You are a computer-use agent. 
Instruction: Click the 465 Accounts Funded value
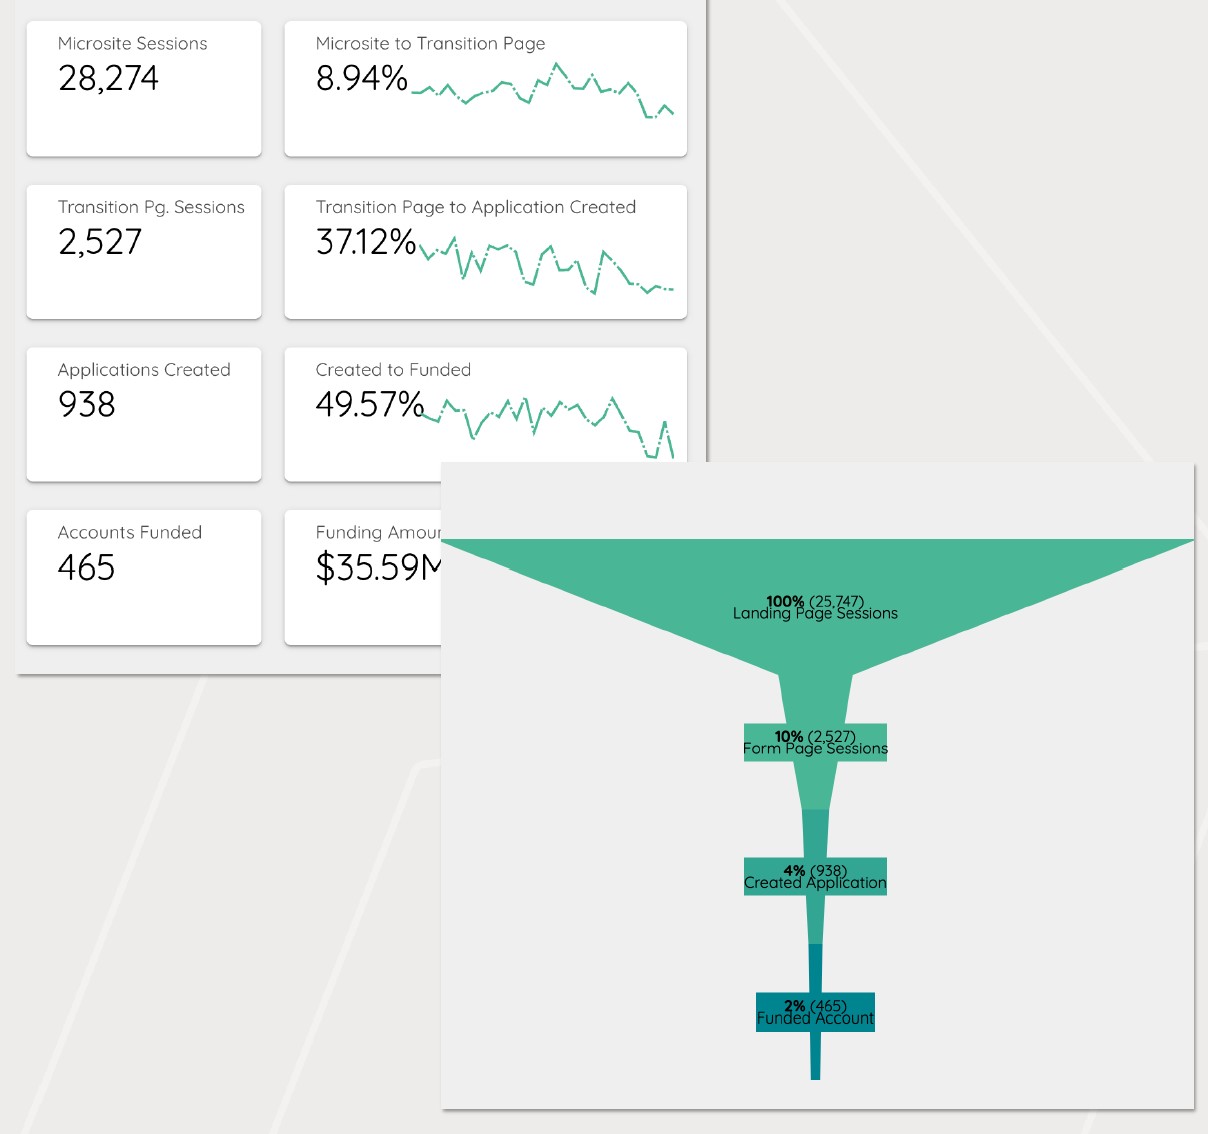point(87,567)
